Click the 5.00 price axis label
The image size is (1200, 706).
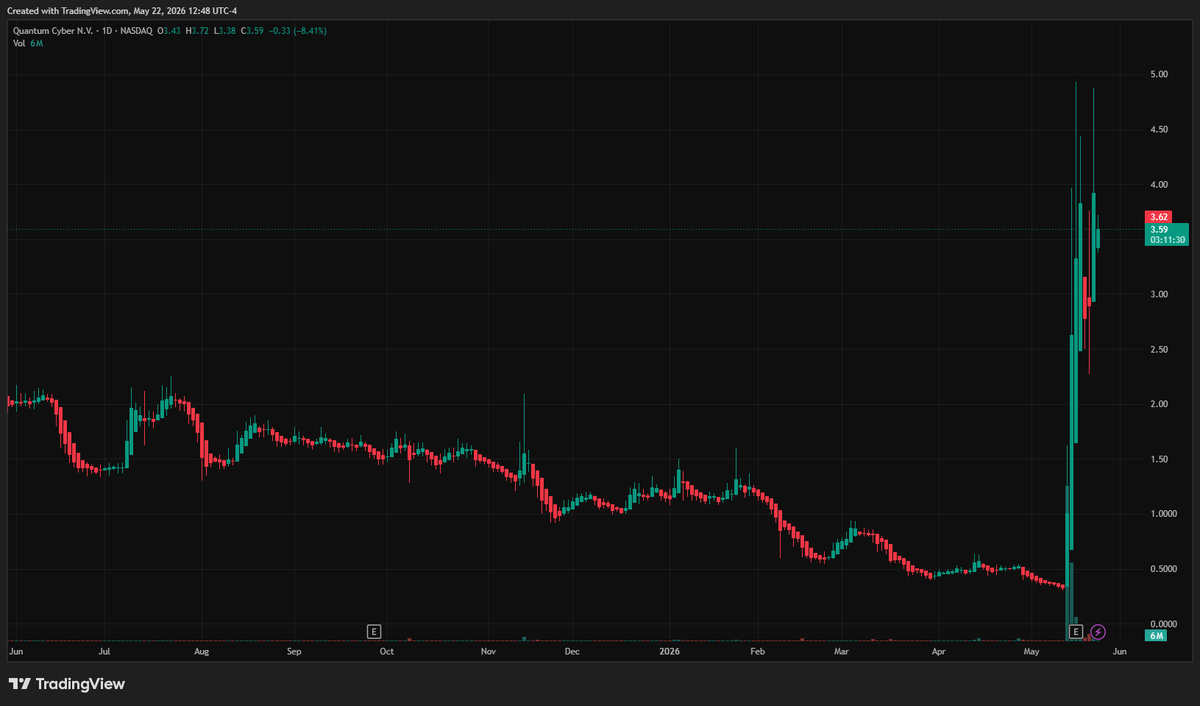(1160, 75)
